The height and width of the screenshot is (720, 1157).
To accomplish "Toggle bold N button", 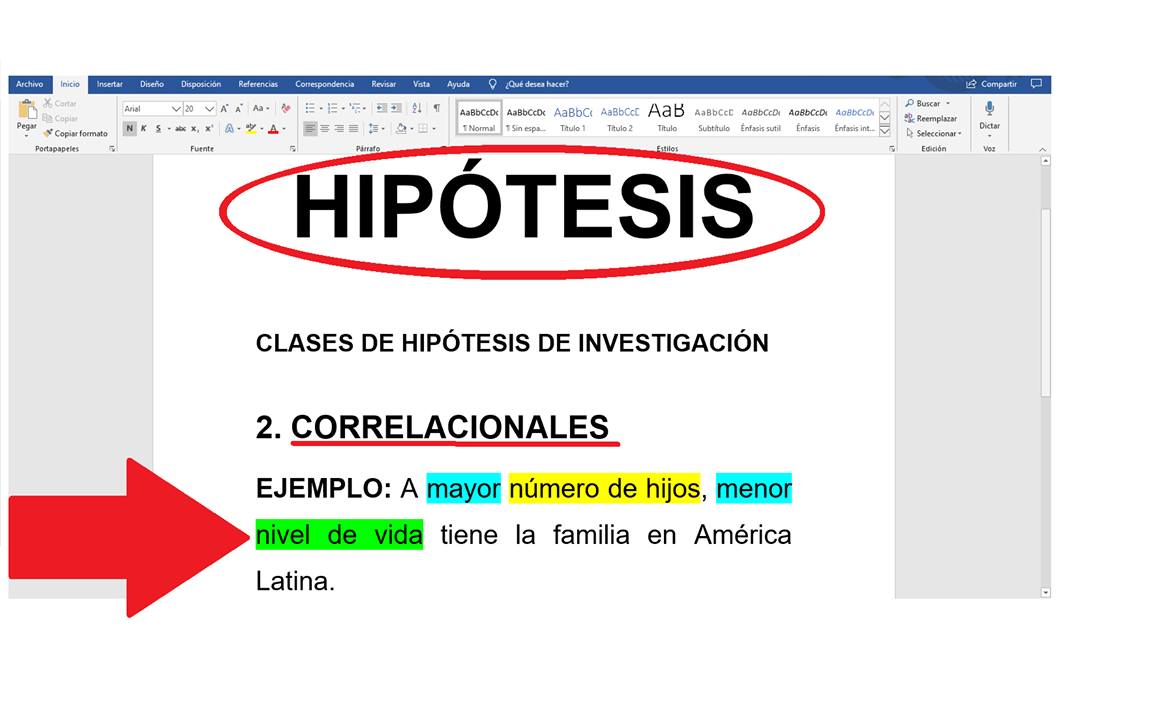I will (130, 128).
